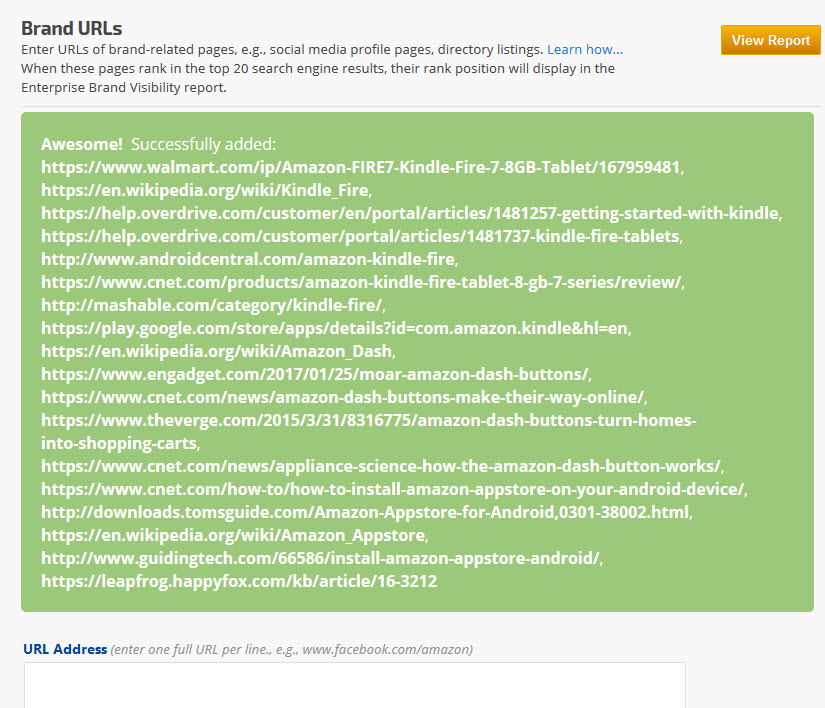
Task: Click the overdrive kindle-fire-tablets URL
Action: (360, 236)
